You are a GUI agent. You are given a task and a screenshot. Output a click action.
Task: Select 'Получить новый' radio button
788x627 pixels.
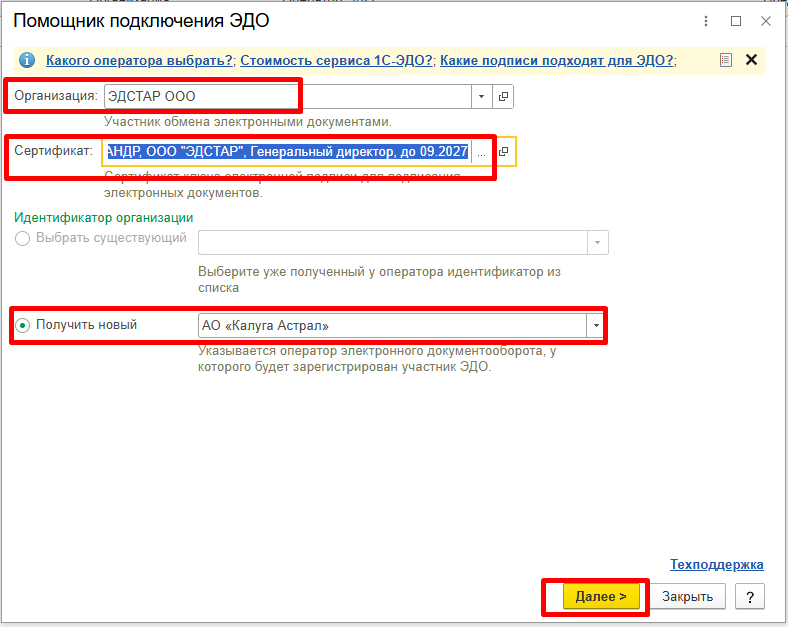coord(23,326)
